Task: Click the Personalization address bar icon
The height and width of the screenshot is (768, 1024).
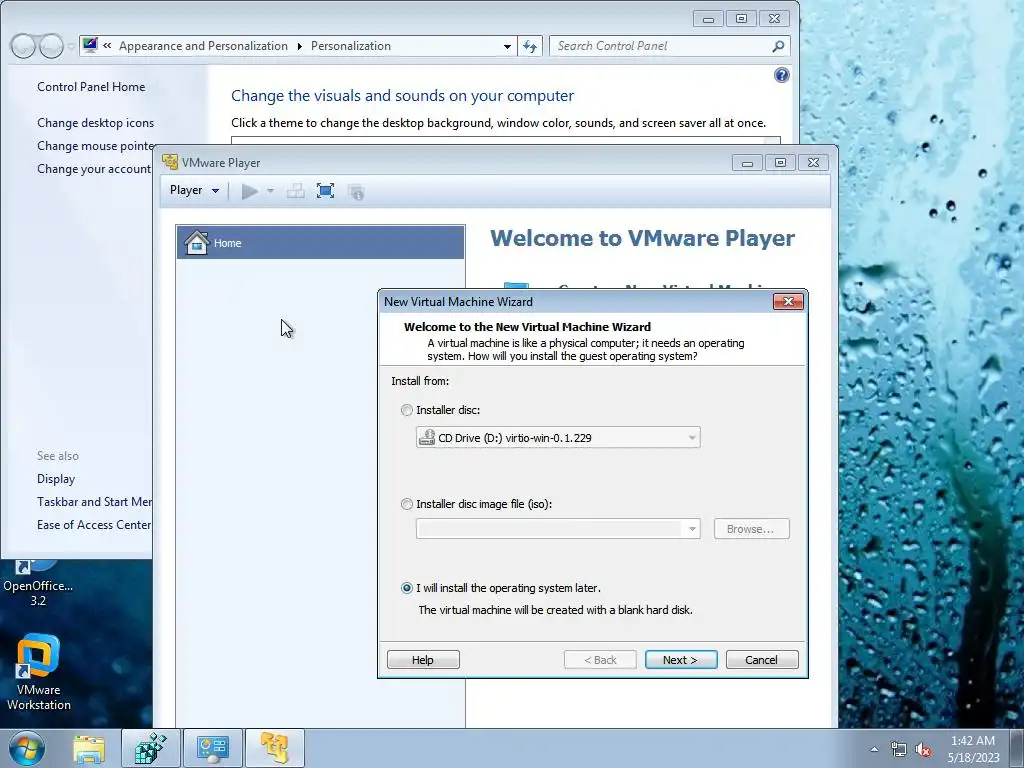Action: (x=90, y=45)
